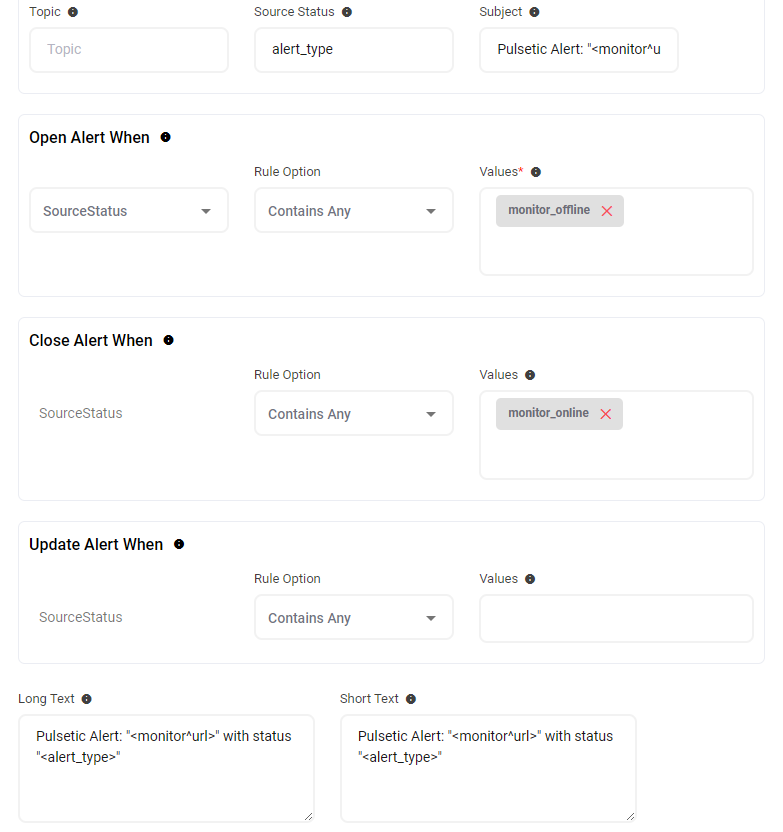Remove the monitor_offline value chip
Image resolution: width=783 pixels, height=832 pixels.
tap(606, 211)
